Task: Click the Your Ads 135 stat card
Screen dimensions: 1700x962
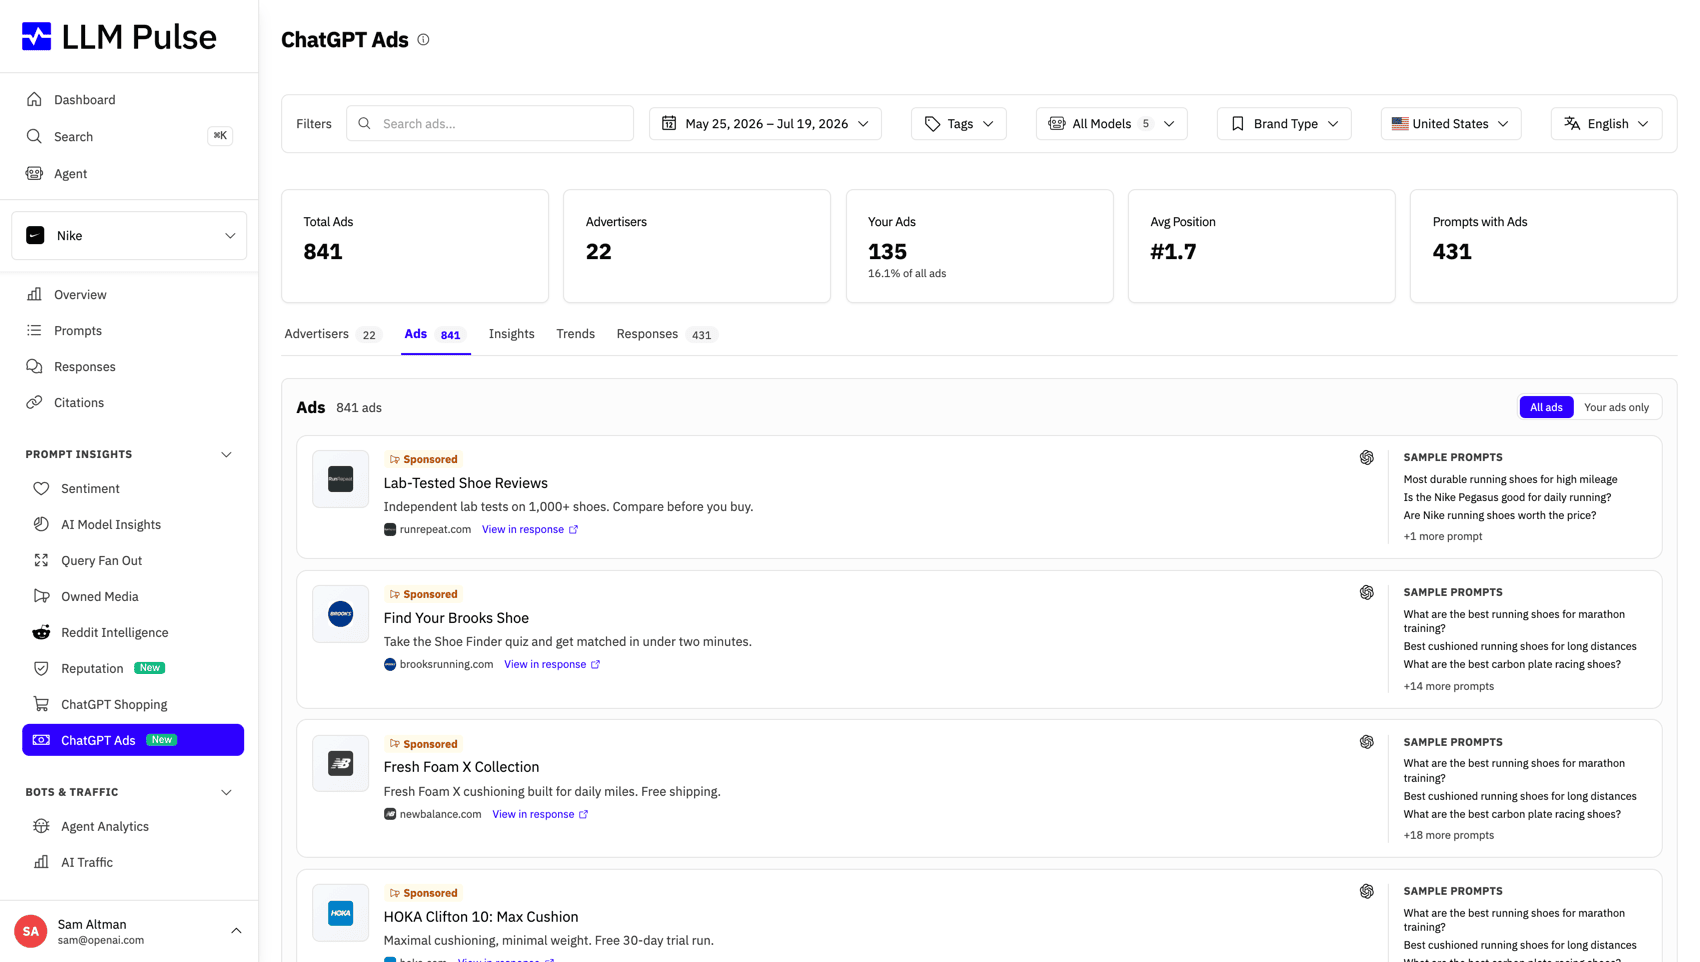Action: point(979,246)
